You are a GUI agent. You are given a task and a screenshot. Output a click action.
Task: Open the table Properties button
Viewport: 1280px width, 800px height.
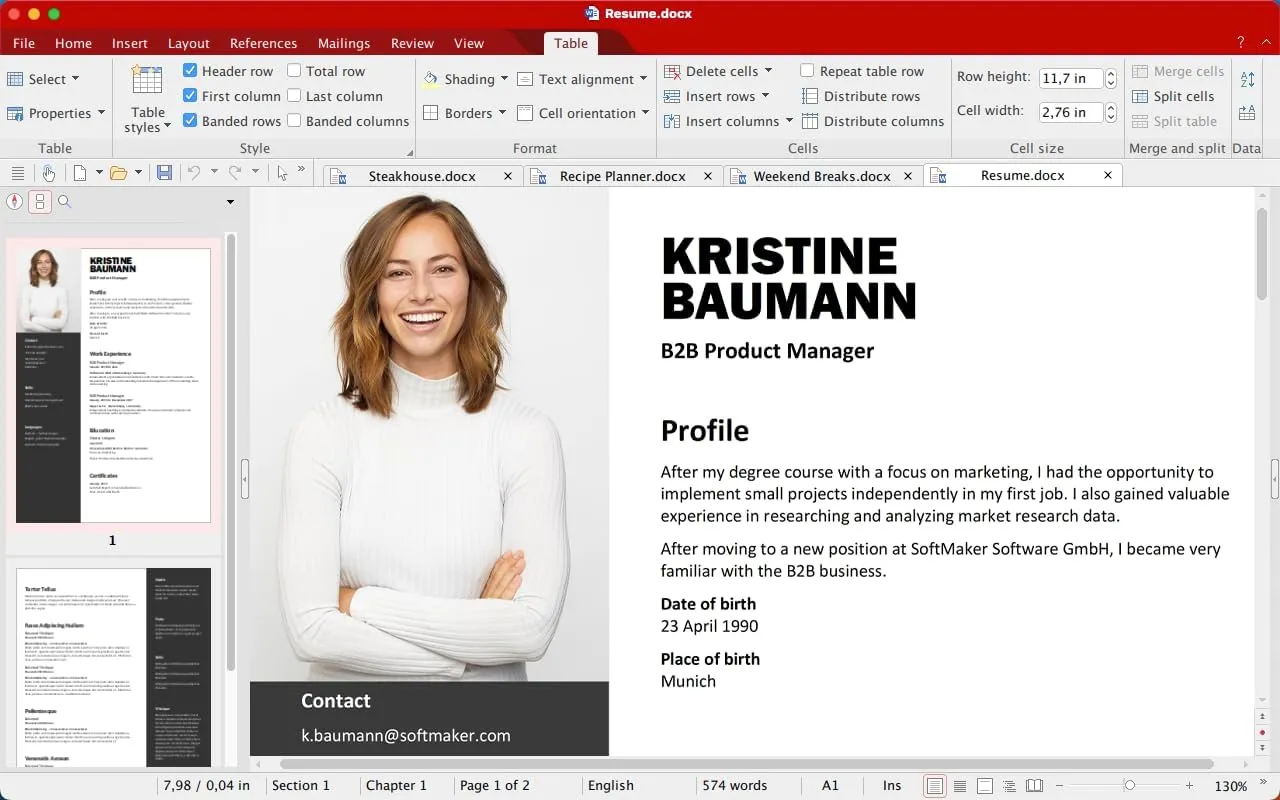click(x=56, y=113)
